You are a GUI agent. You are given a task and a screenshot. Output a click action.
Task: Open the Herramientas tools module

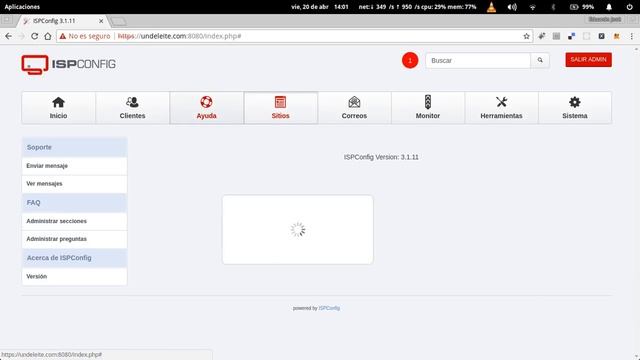click(501, 108)
